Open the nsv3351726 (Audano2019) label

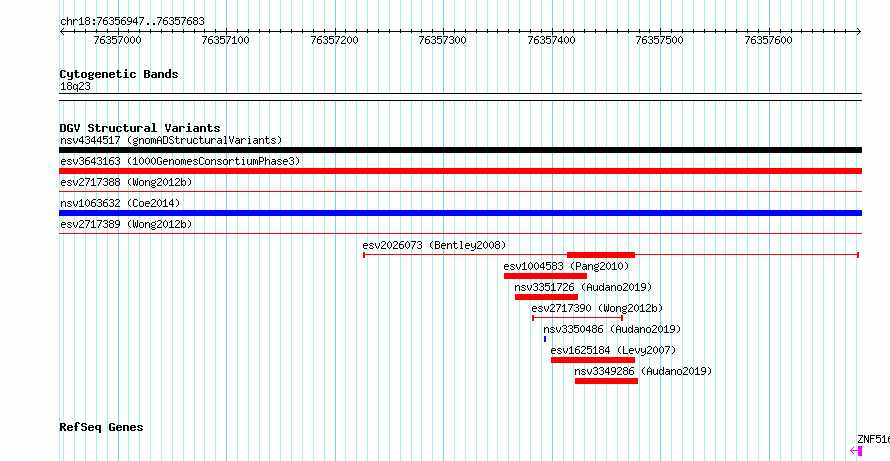[583, 287]
